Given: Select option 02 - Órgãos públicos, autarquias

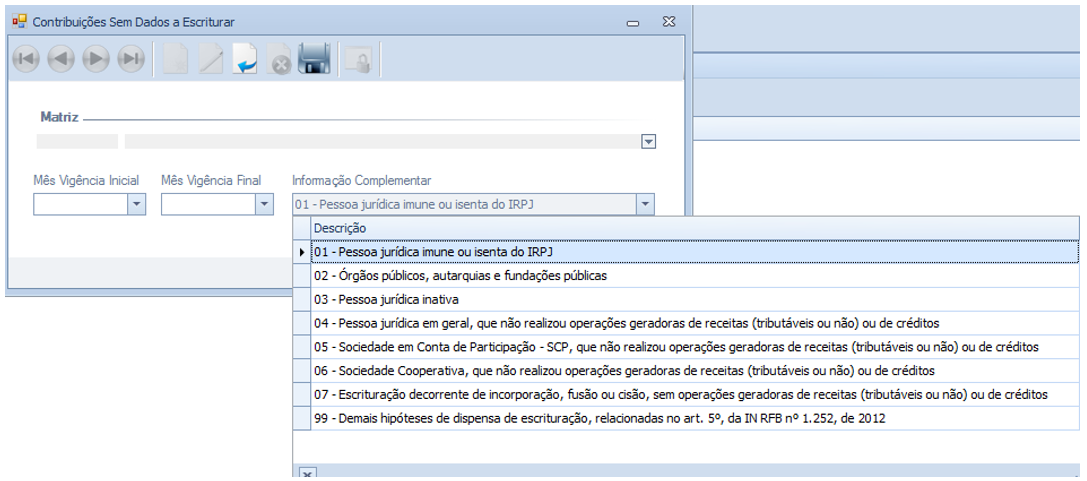Looking at the screenshot, I should pyautogui.click(x=460, y=275).
